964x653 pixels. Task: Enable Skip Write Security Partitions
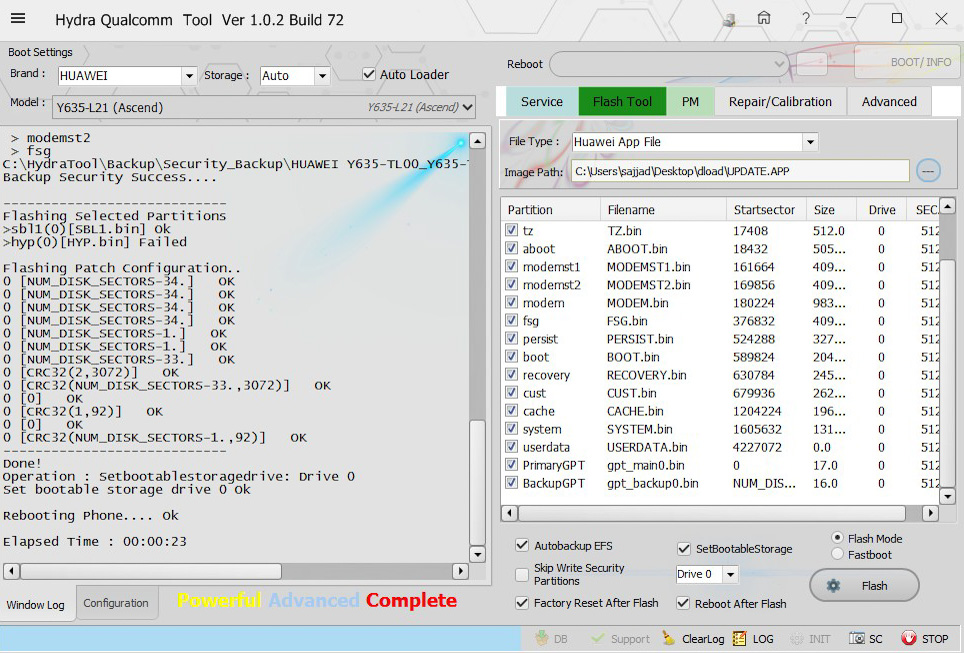coord(522,574)
